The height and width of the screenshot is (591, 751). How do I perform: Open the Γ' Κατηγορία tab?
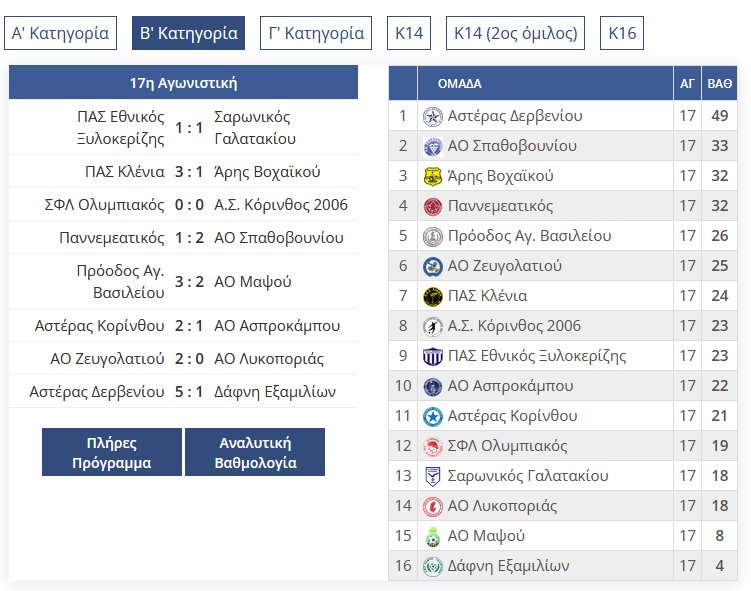pos(316,33)
